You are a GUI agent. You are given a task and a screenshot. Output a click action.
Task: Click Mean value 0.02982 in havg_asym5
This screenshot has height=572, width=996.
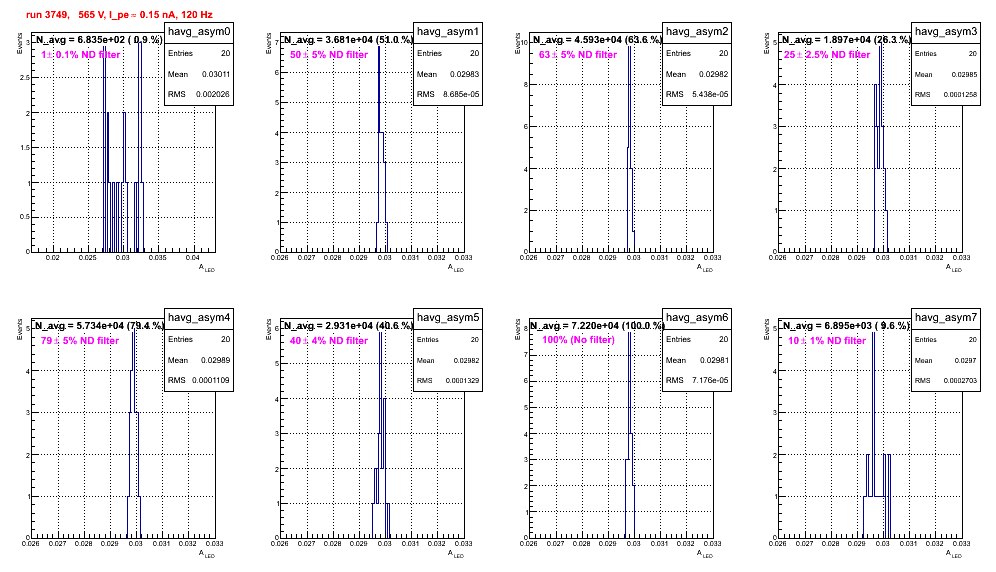tap(466, 360)
